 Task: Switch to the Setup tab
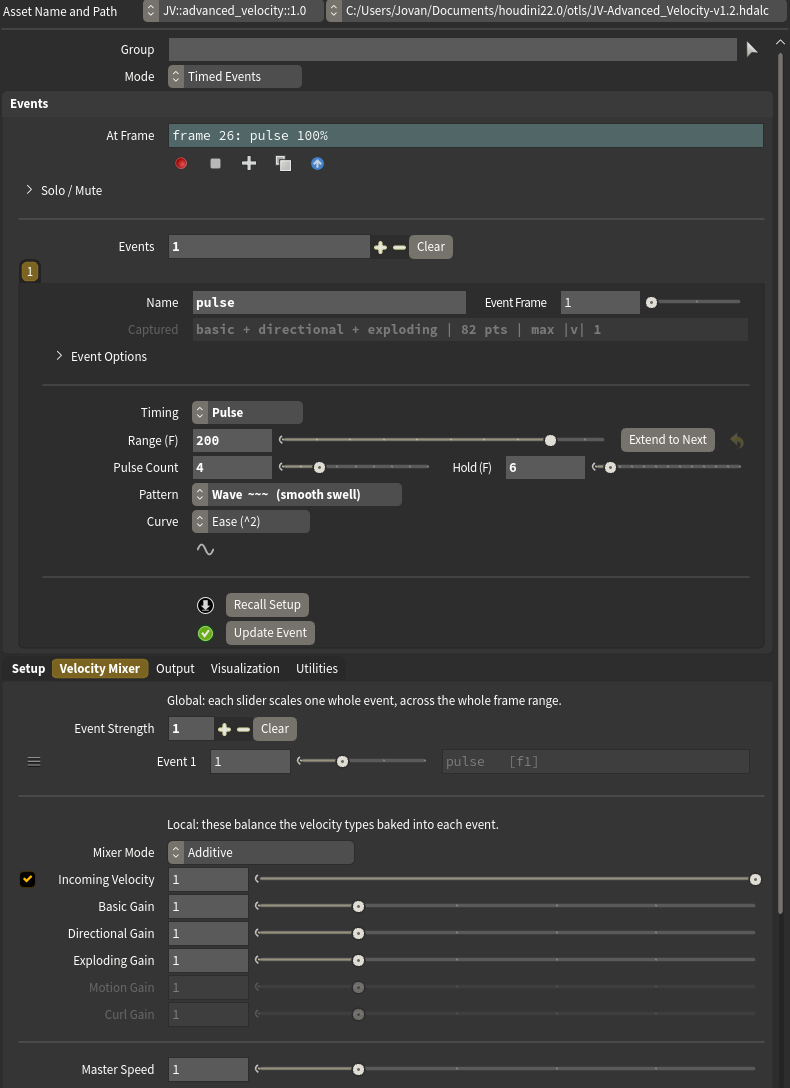tap(28, 668)
